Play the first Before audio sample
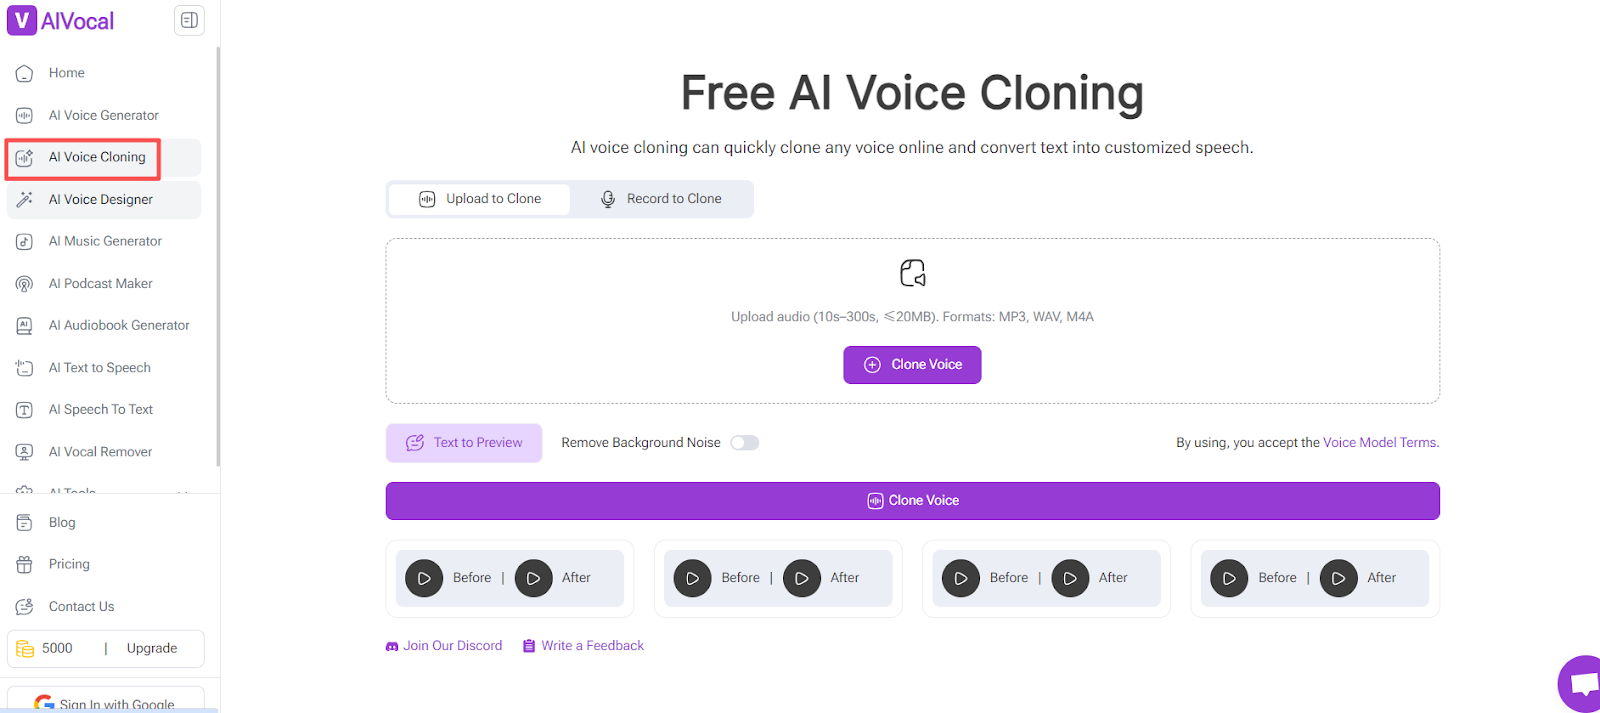This screenshot has height=713, width=1600. [x=424, y=578]
